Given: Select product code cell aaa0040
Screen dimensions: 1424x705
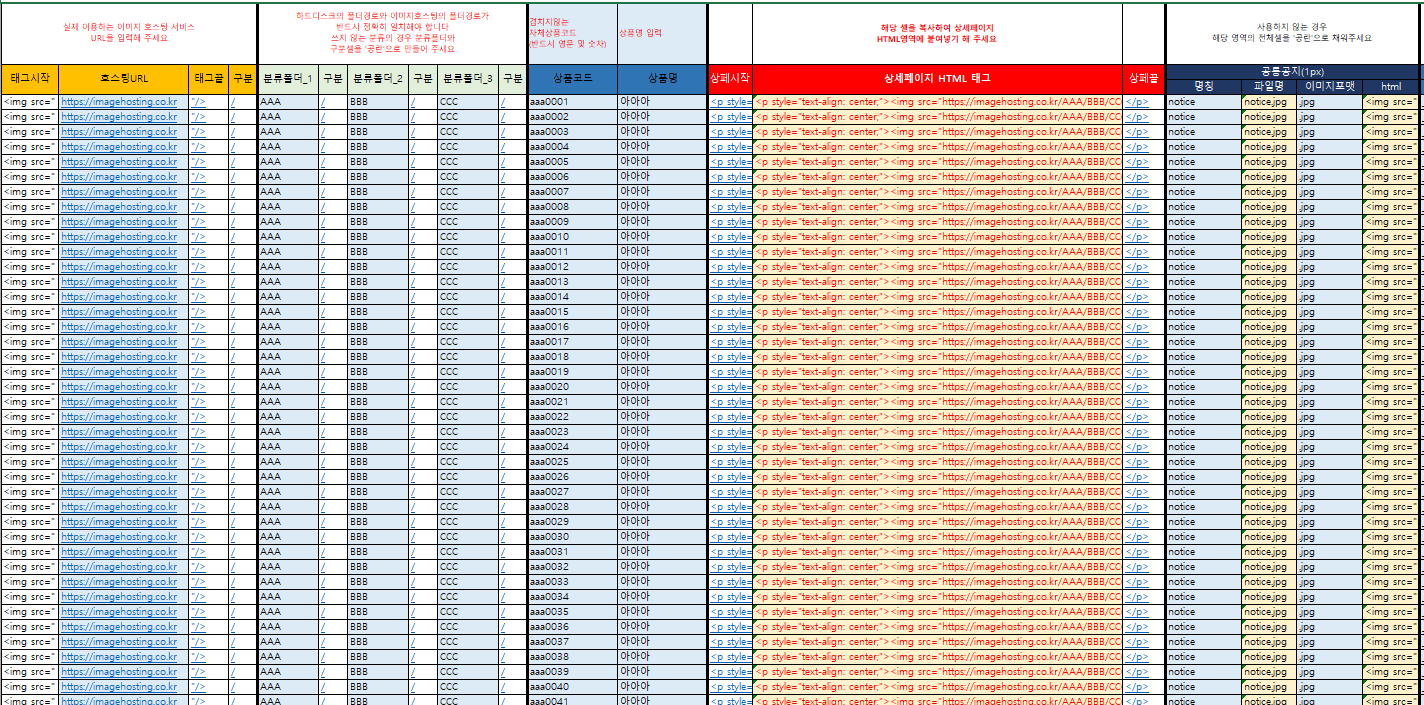Looking at the screenshot, I should point(573,687).
